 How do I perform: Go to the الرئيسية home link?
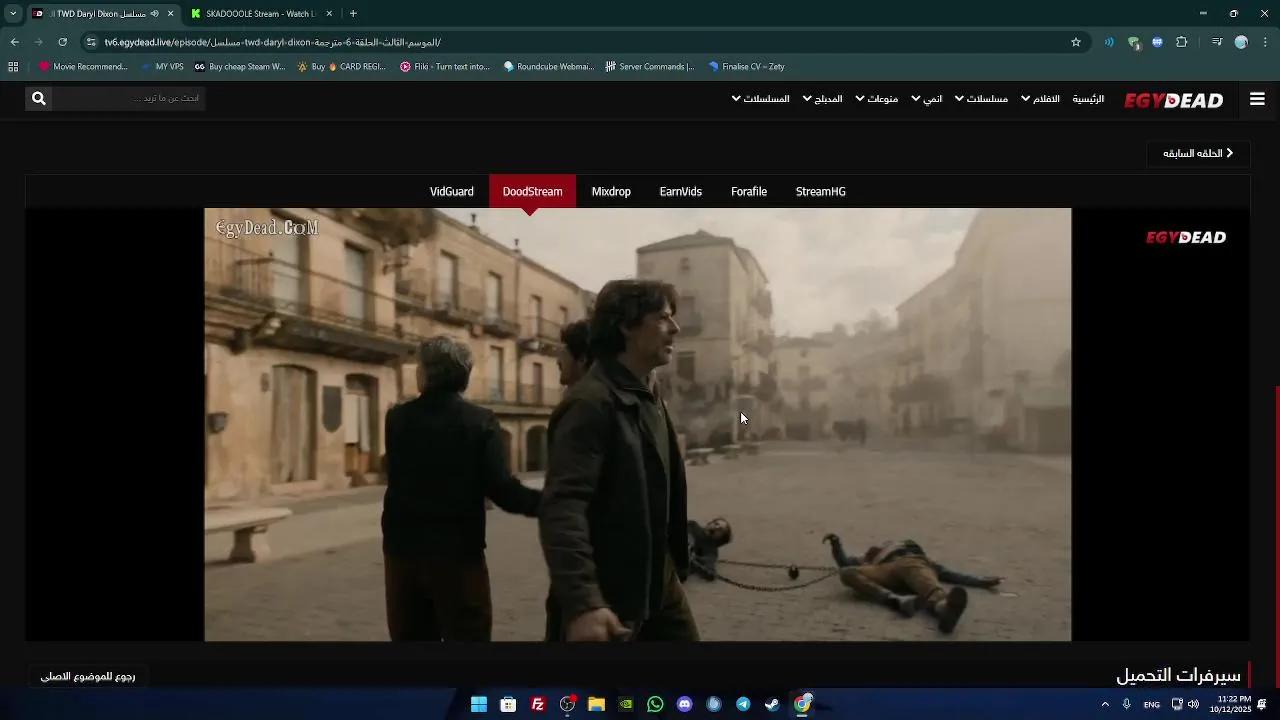pos(1088,99)
